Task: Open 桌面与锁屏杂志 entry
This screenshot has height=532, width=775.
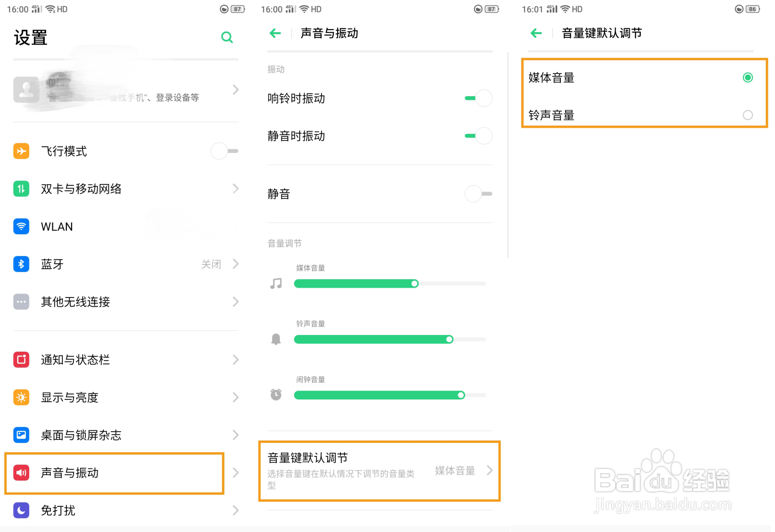Action: tap(126, 435)
